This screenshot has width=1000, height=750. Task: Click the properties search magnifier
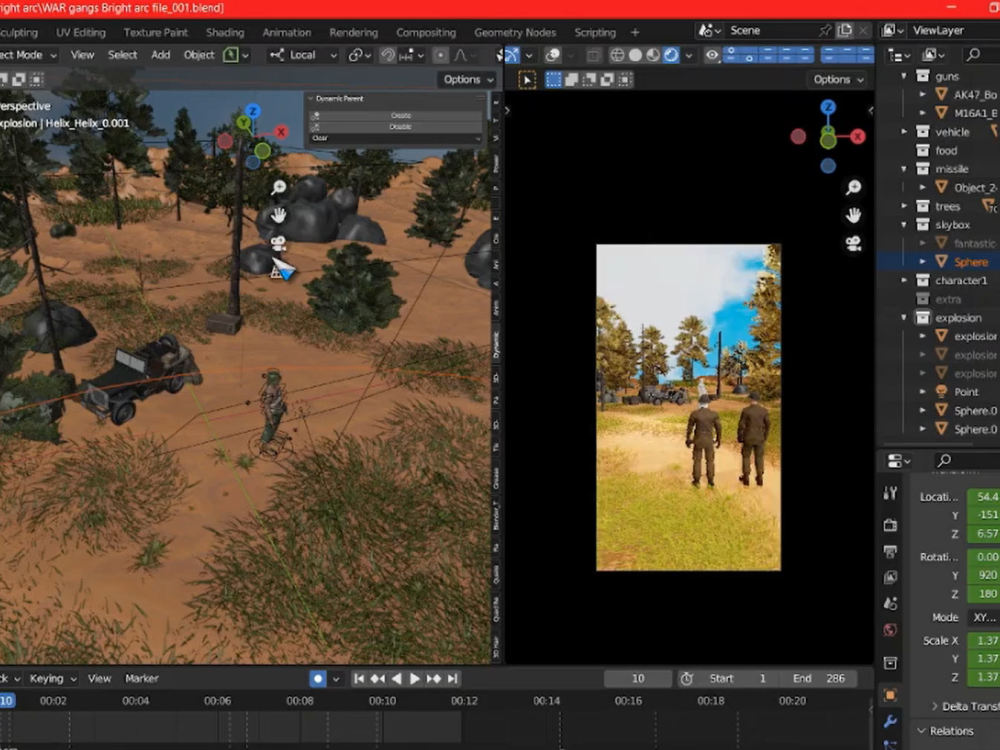944,460
